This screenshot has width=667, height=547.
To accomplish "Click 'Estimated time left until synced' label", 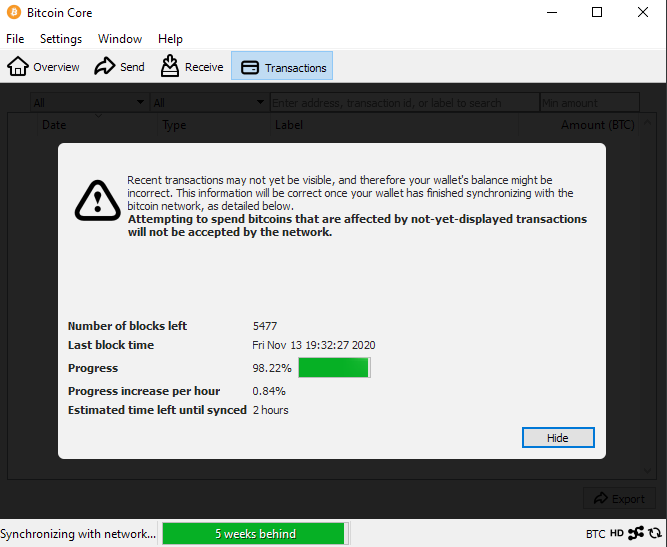I will click(157, 410).
